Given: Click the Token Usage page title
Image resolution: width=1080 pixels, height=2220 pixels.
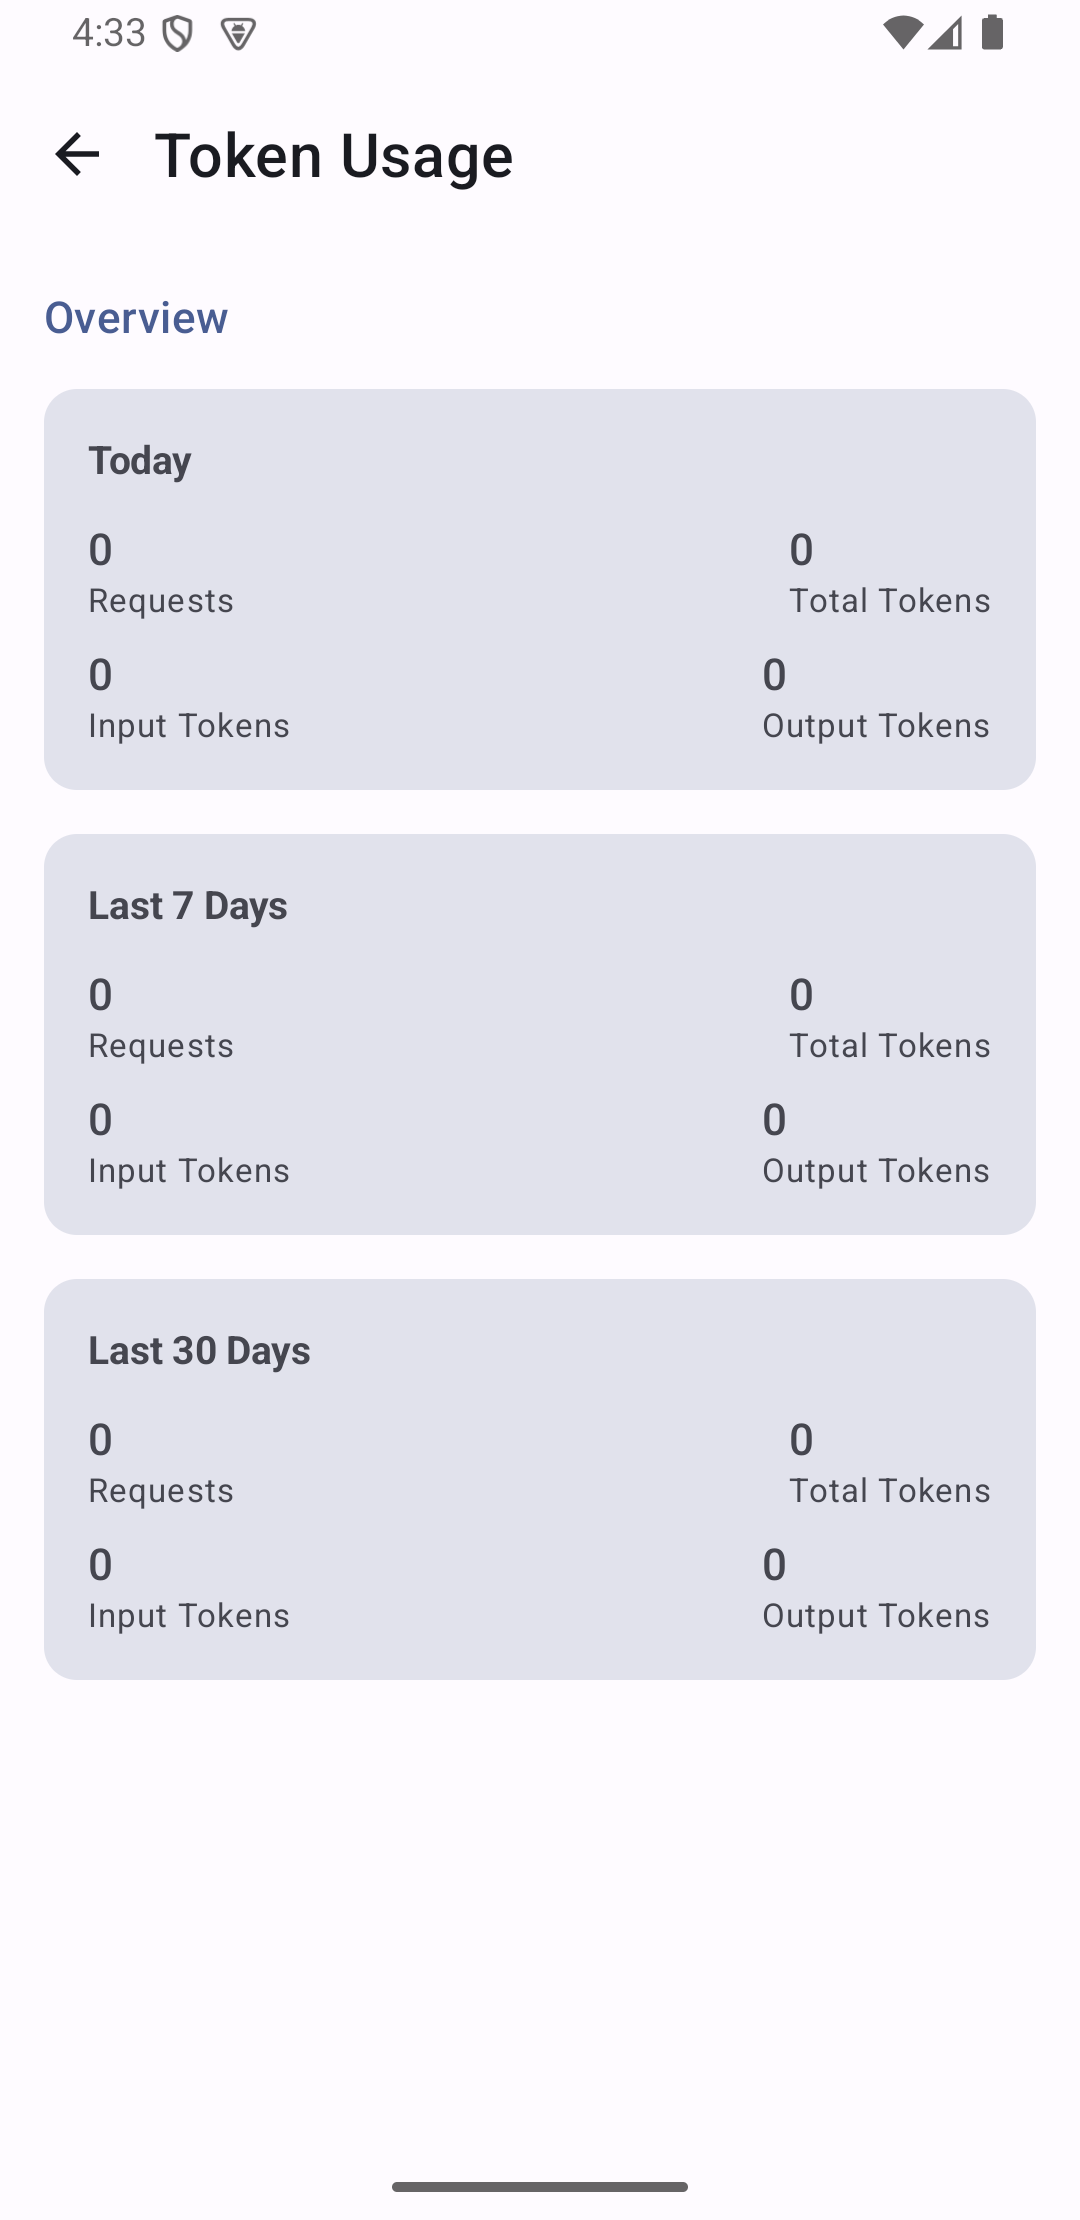Looking at the screenshot, I should 334,156.
